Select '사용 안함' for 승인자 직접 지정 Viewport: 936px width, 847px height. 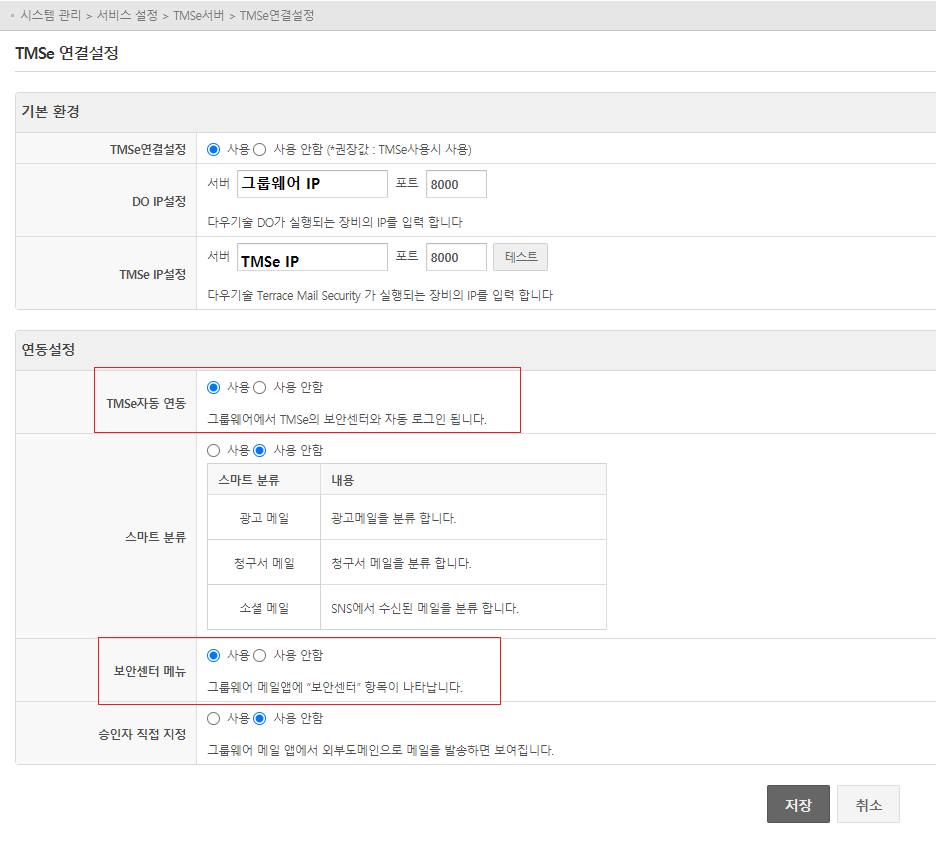[x=260, y=718]
